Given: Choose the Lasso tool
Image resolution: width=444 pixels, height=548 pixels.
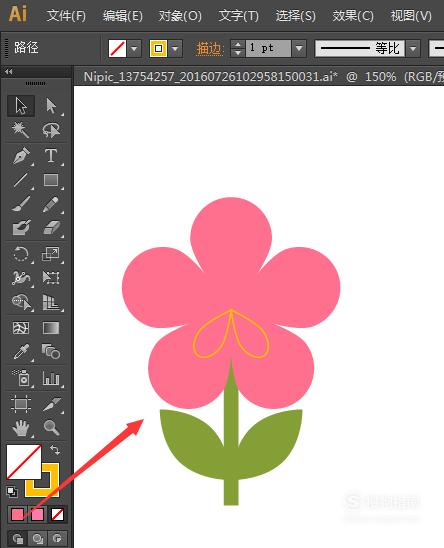Looking at the screenshot, I should pyautogui.click(x=51, y=130).
